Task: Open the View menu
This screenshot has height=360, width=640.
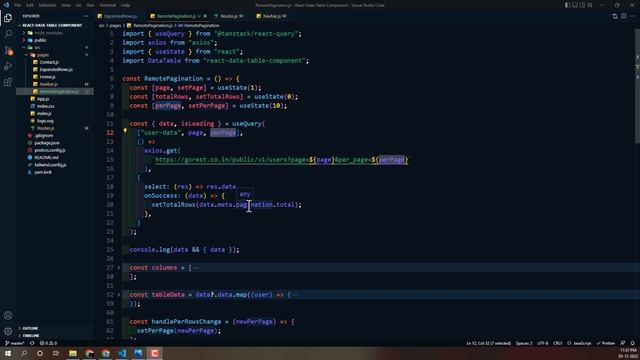Action: [66, 5]
